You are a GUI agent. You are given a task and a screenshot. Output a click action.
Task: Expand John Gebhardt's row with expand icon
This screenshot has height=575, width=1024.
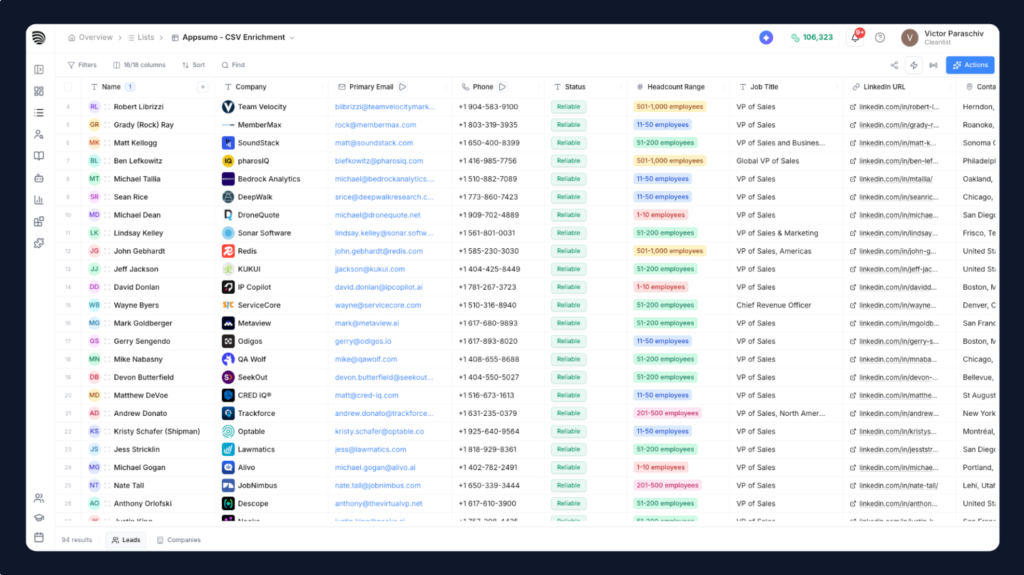point(107,251)
